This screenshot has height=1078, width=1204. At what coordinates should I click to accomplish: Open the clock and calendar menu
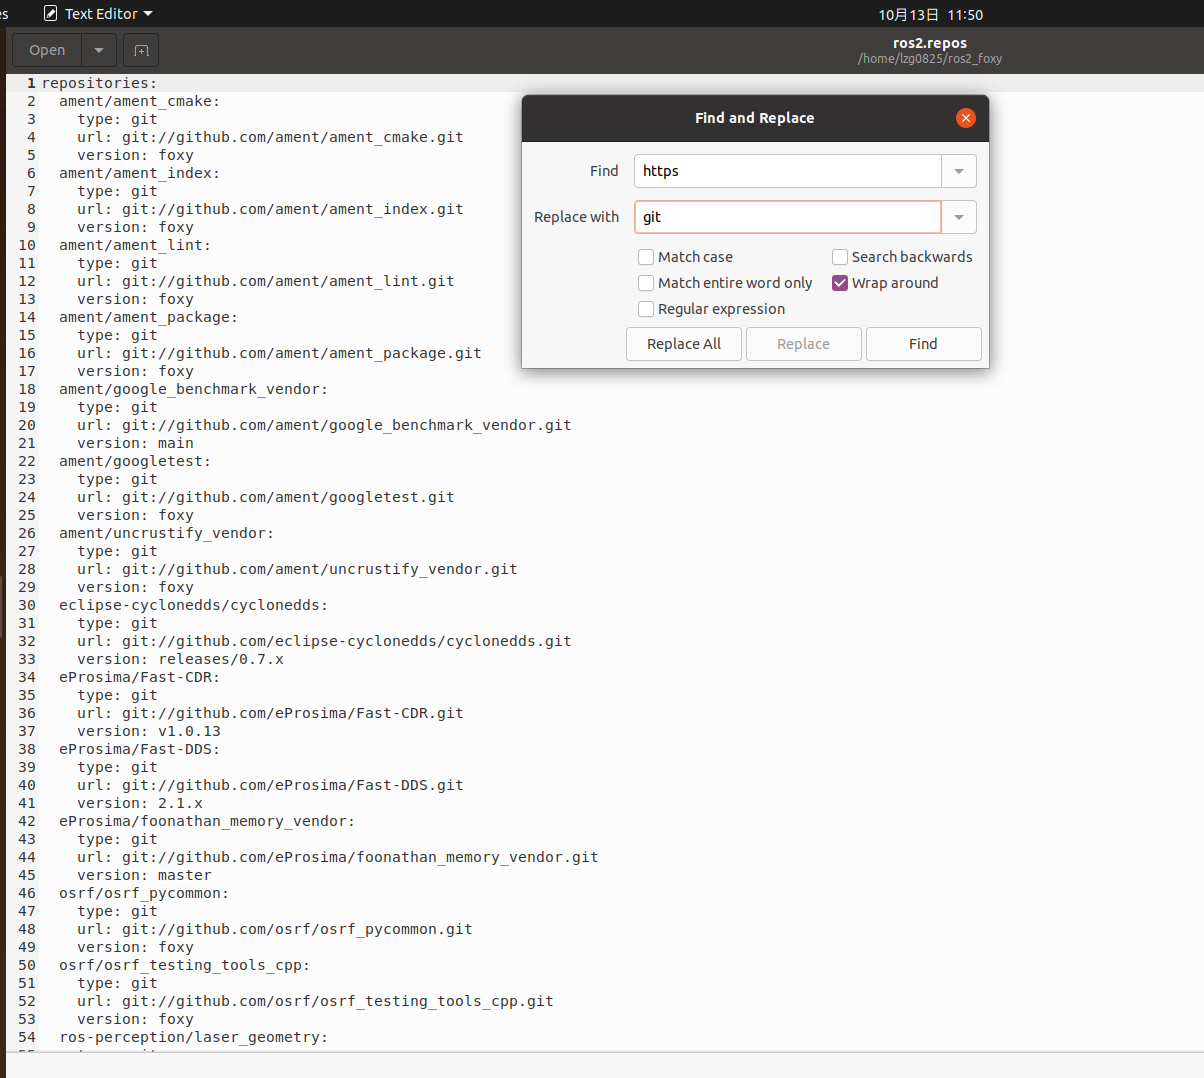click(930, 14)
